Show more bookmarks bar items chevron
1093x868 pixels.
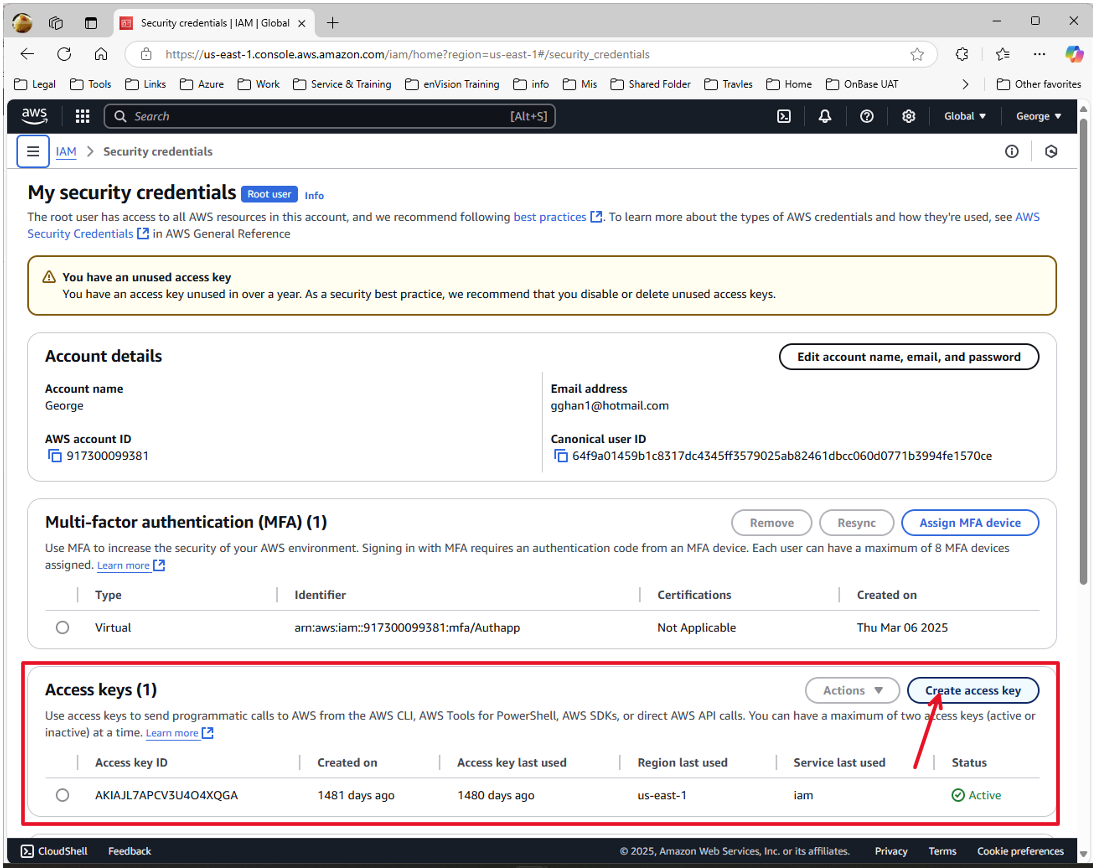point(965,84)
